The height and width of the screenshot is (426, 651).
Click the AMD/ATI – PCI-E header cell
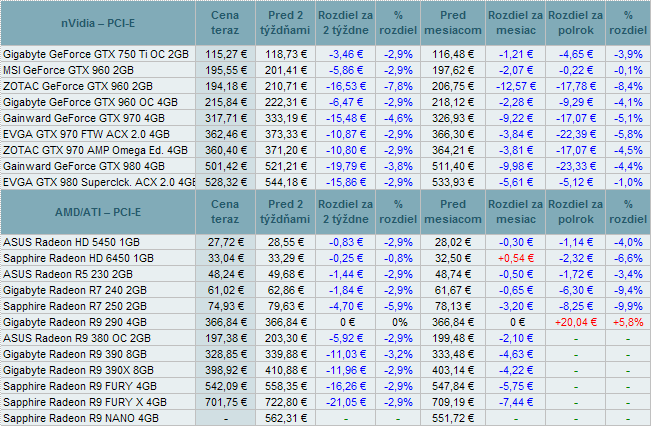pyautogui.click(x=98, y=212)
